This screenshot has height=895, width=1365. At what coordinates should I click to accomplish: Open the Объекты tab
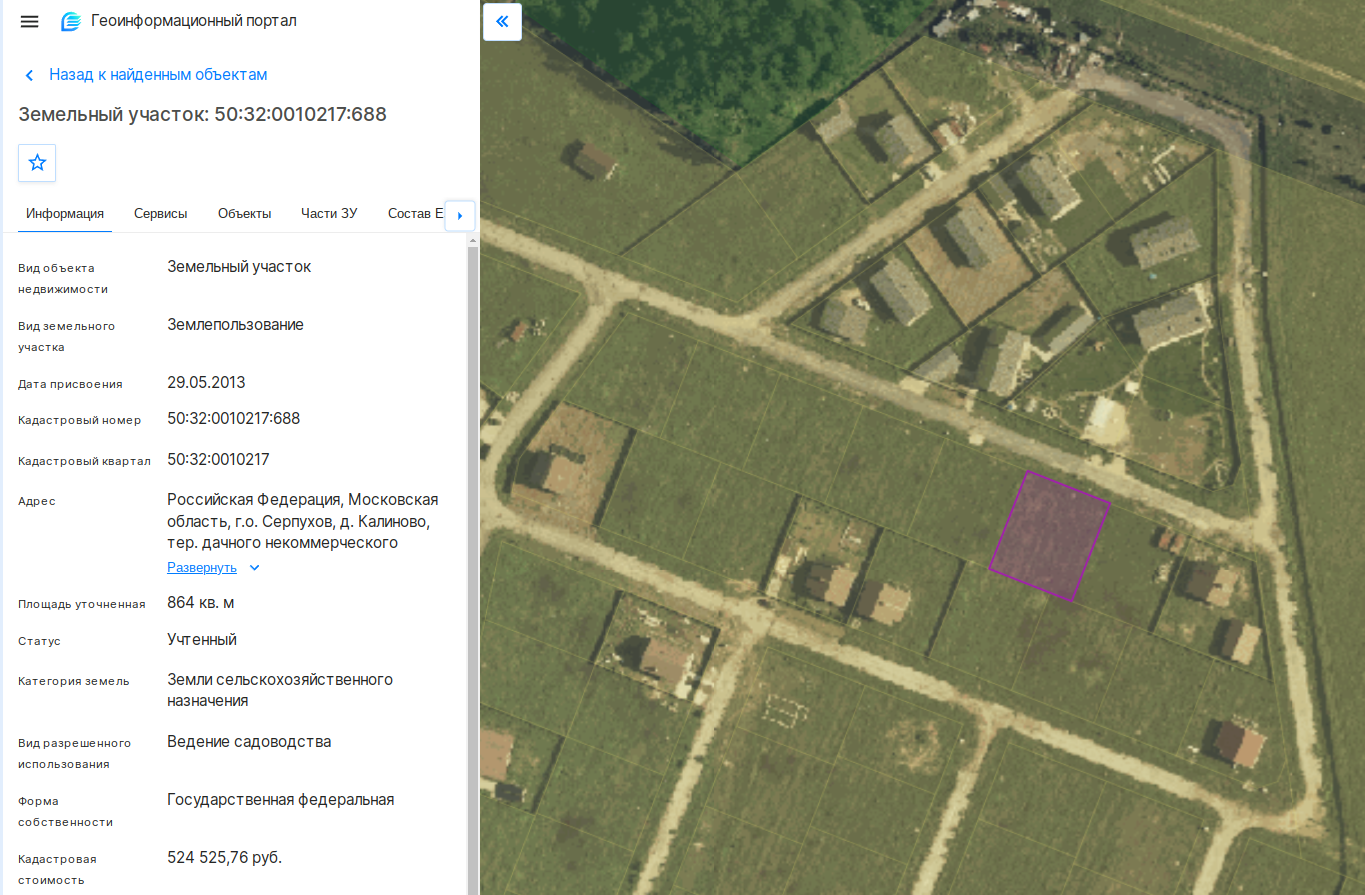click(245, 214)
